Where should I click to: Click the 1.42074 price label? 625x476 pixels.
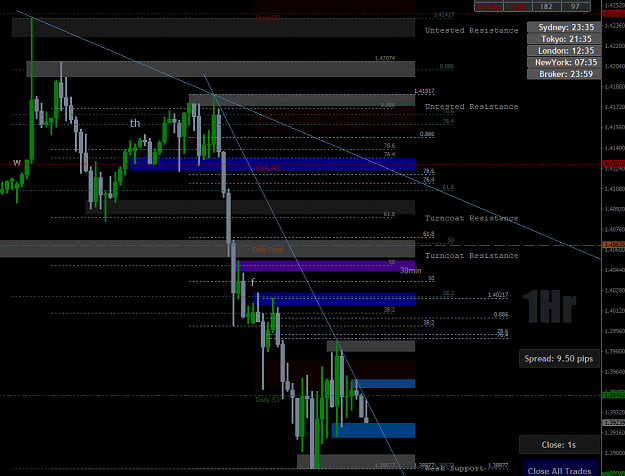385,58
